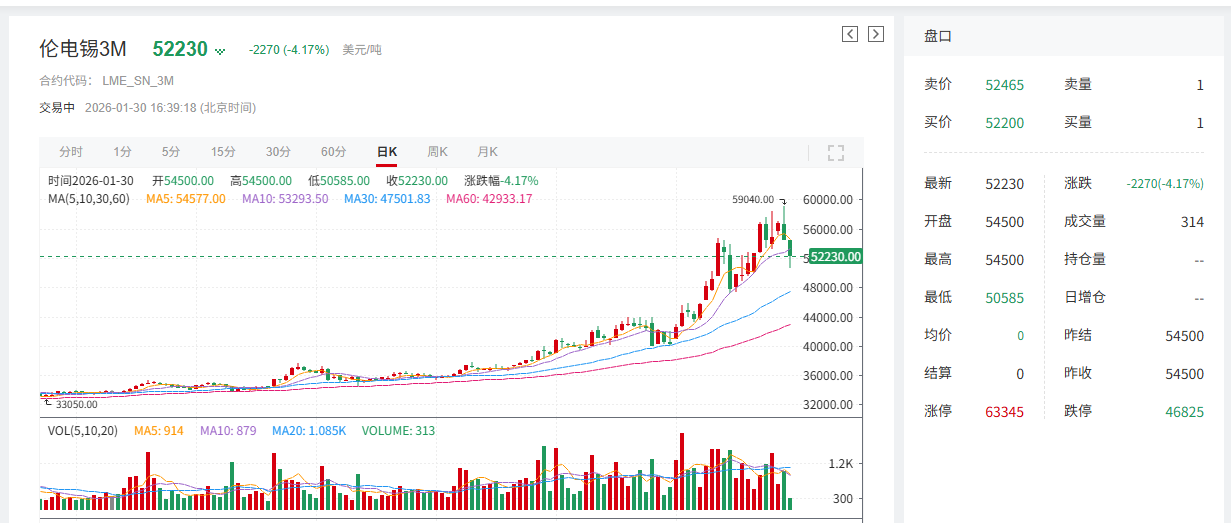Switch to 周K chart tab
1231x523 pixels.
pyautogui.click(x=437, y=152)
